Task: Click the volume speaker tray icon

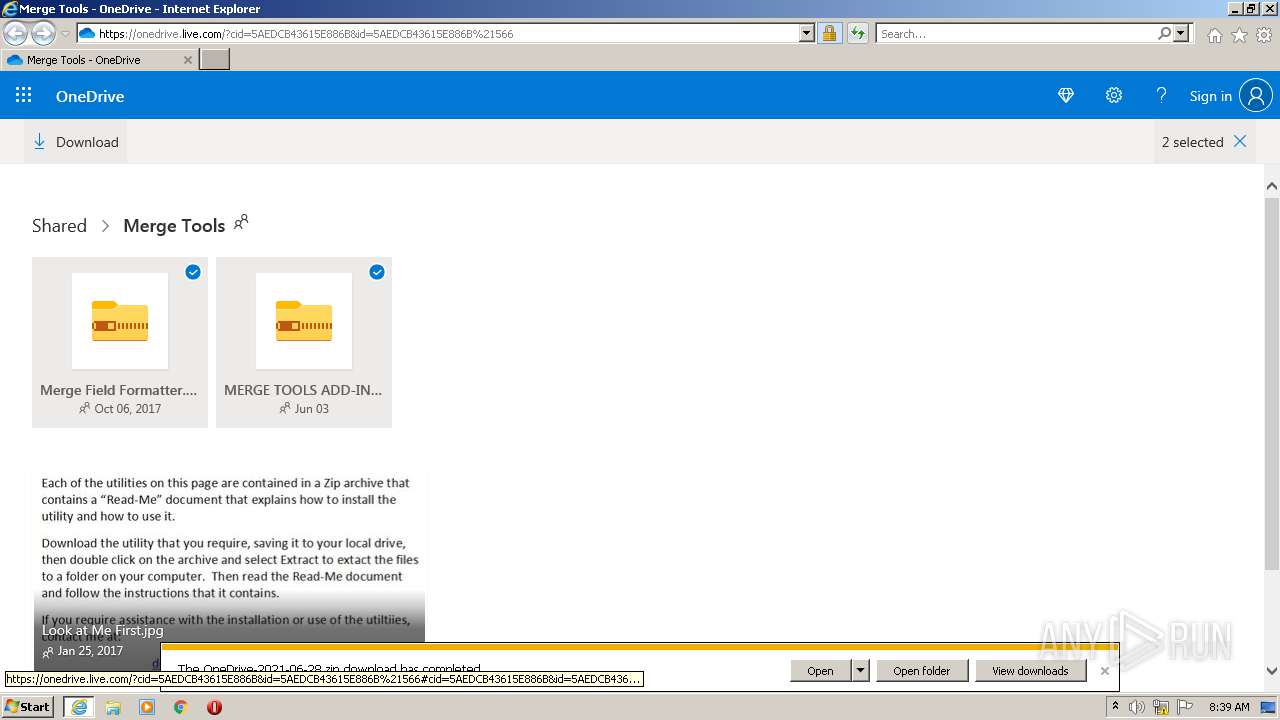Action: (x=1137, y=706)
